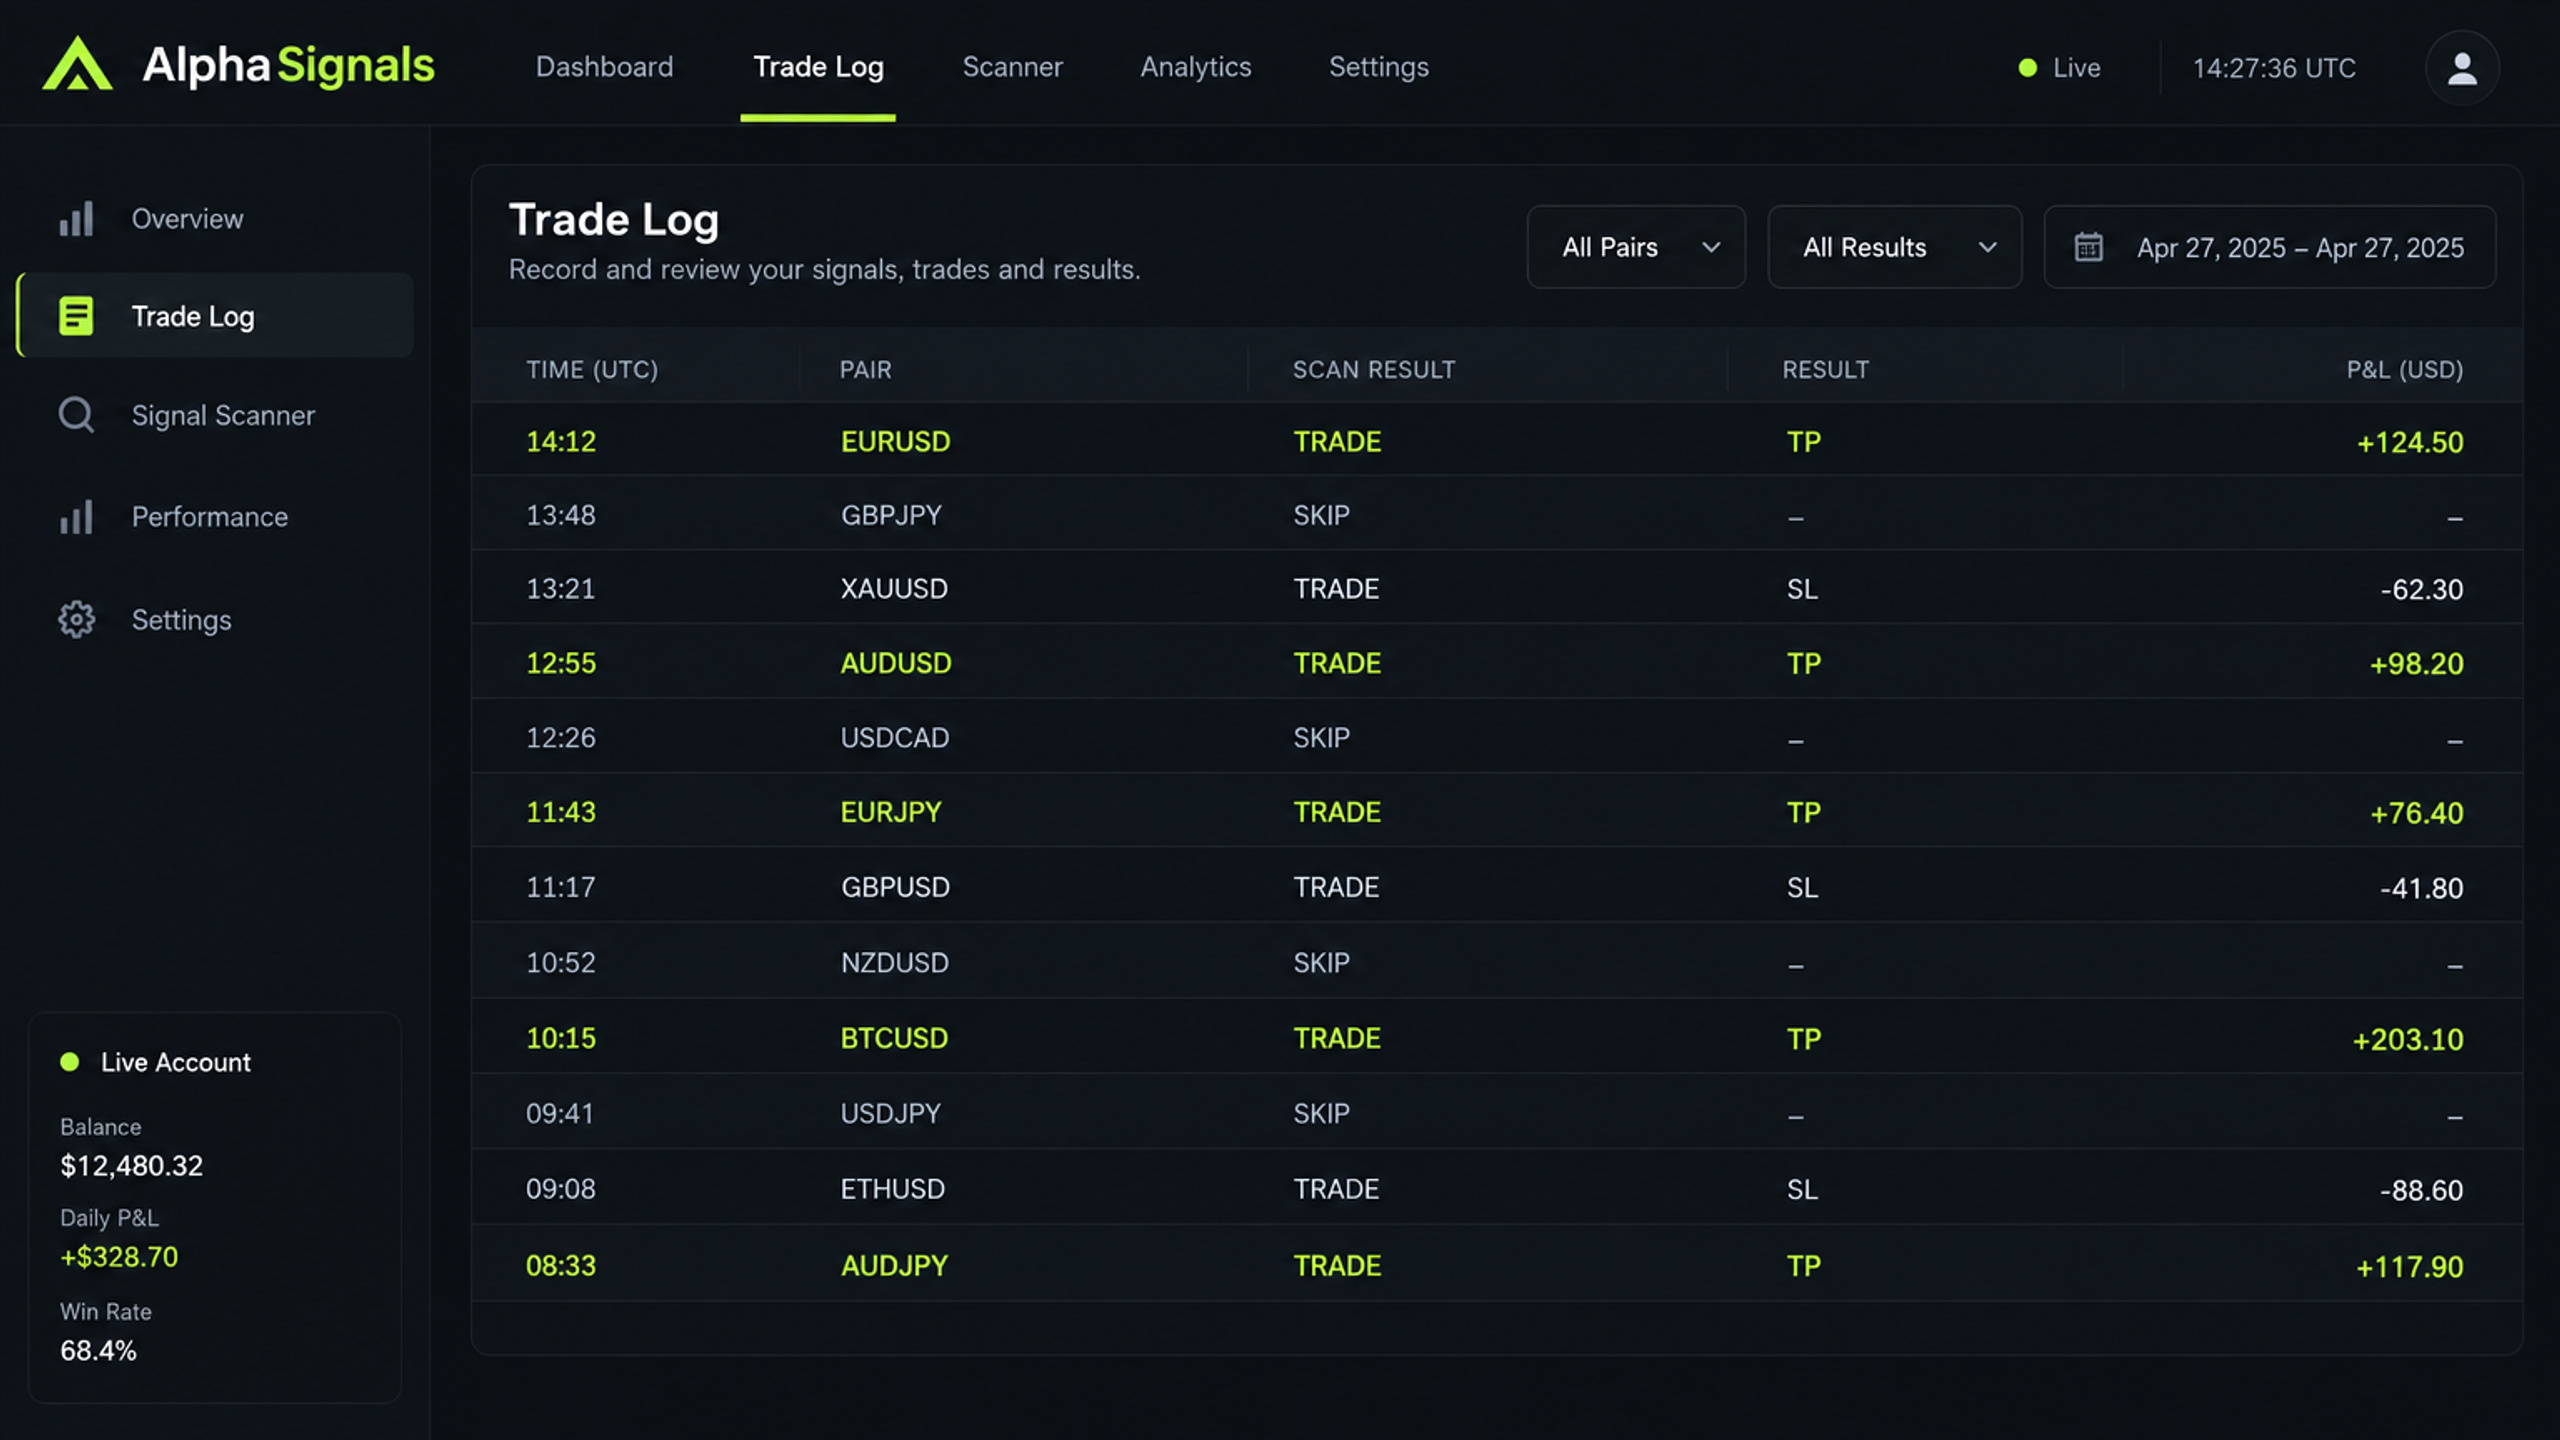Click the Performance bar chart icon
2560x1440 pixels.
(x=76, y=516)
